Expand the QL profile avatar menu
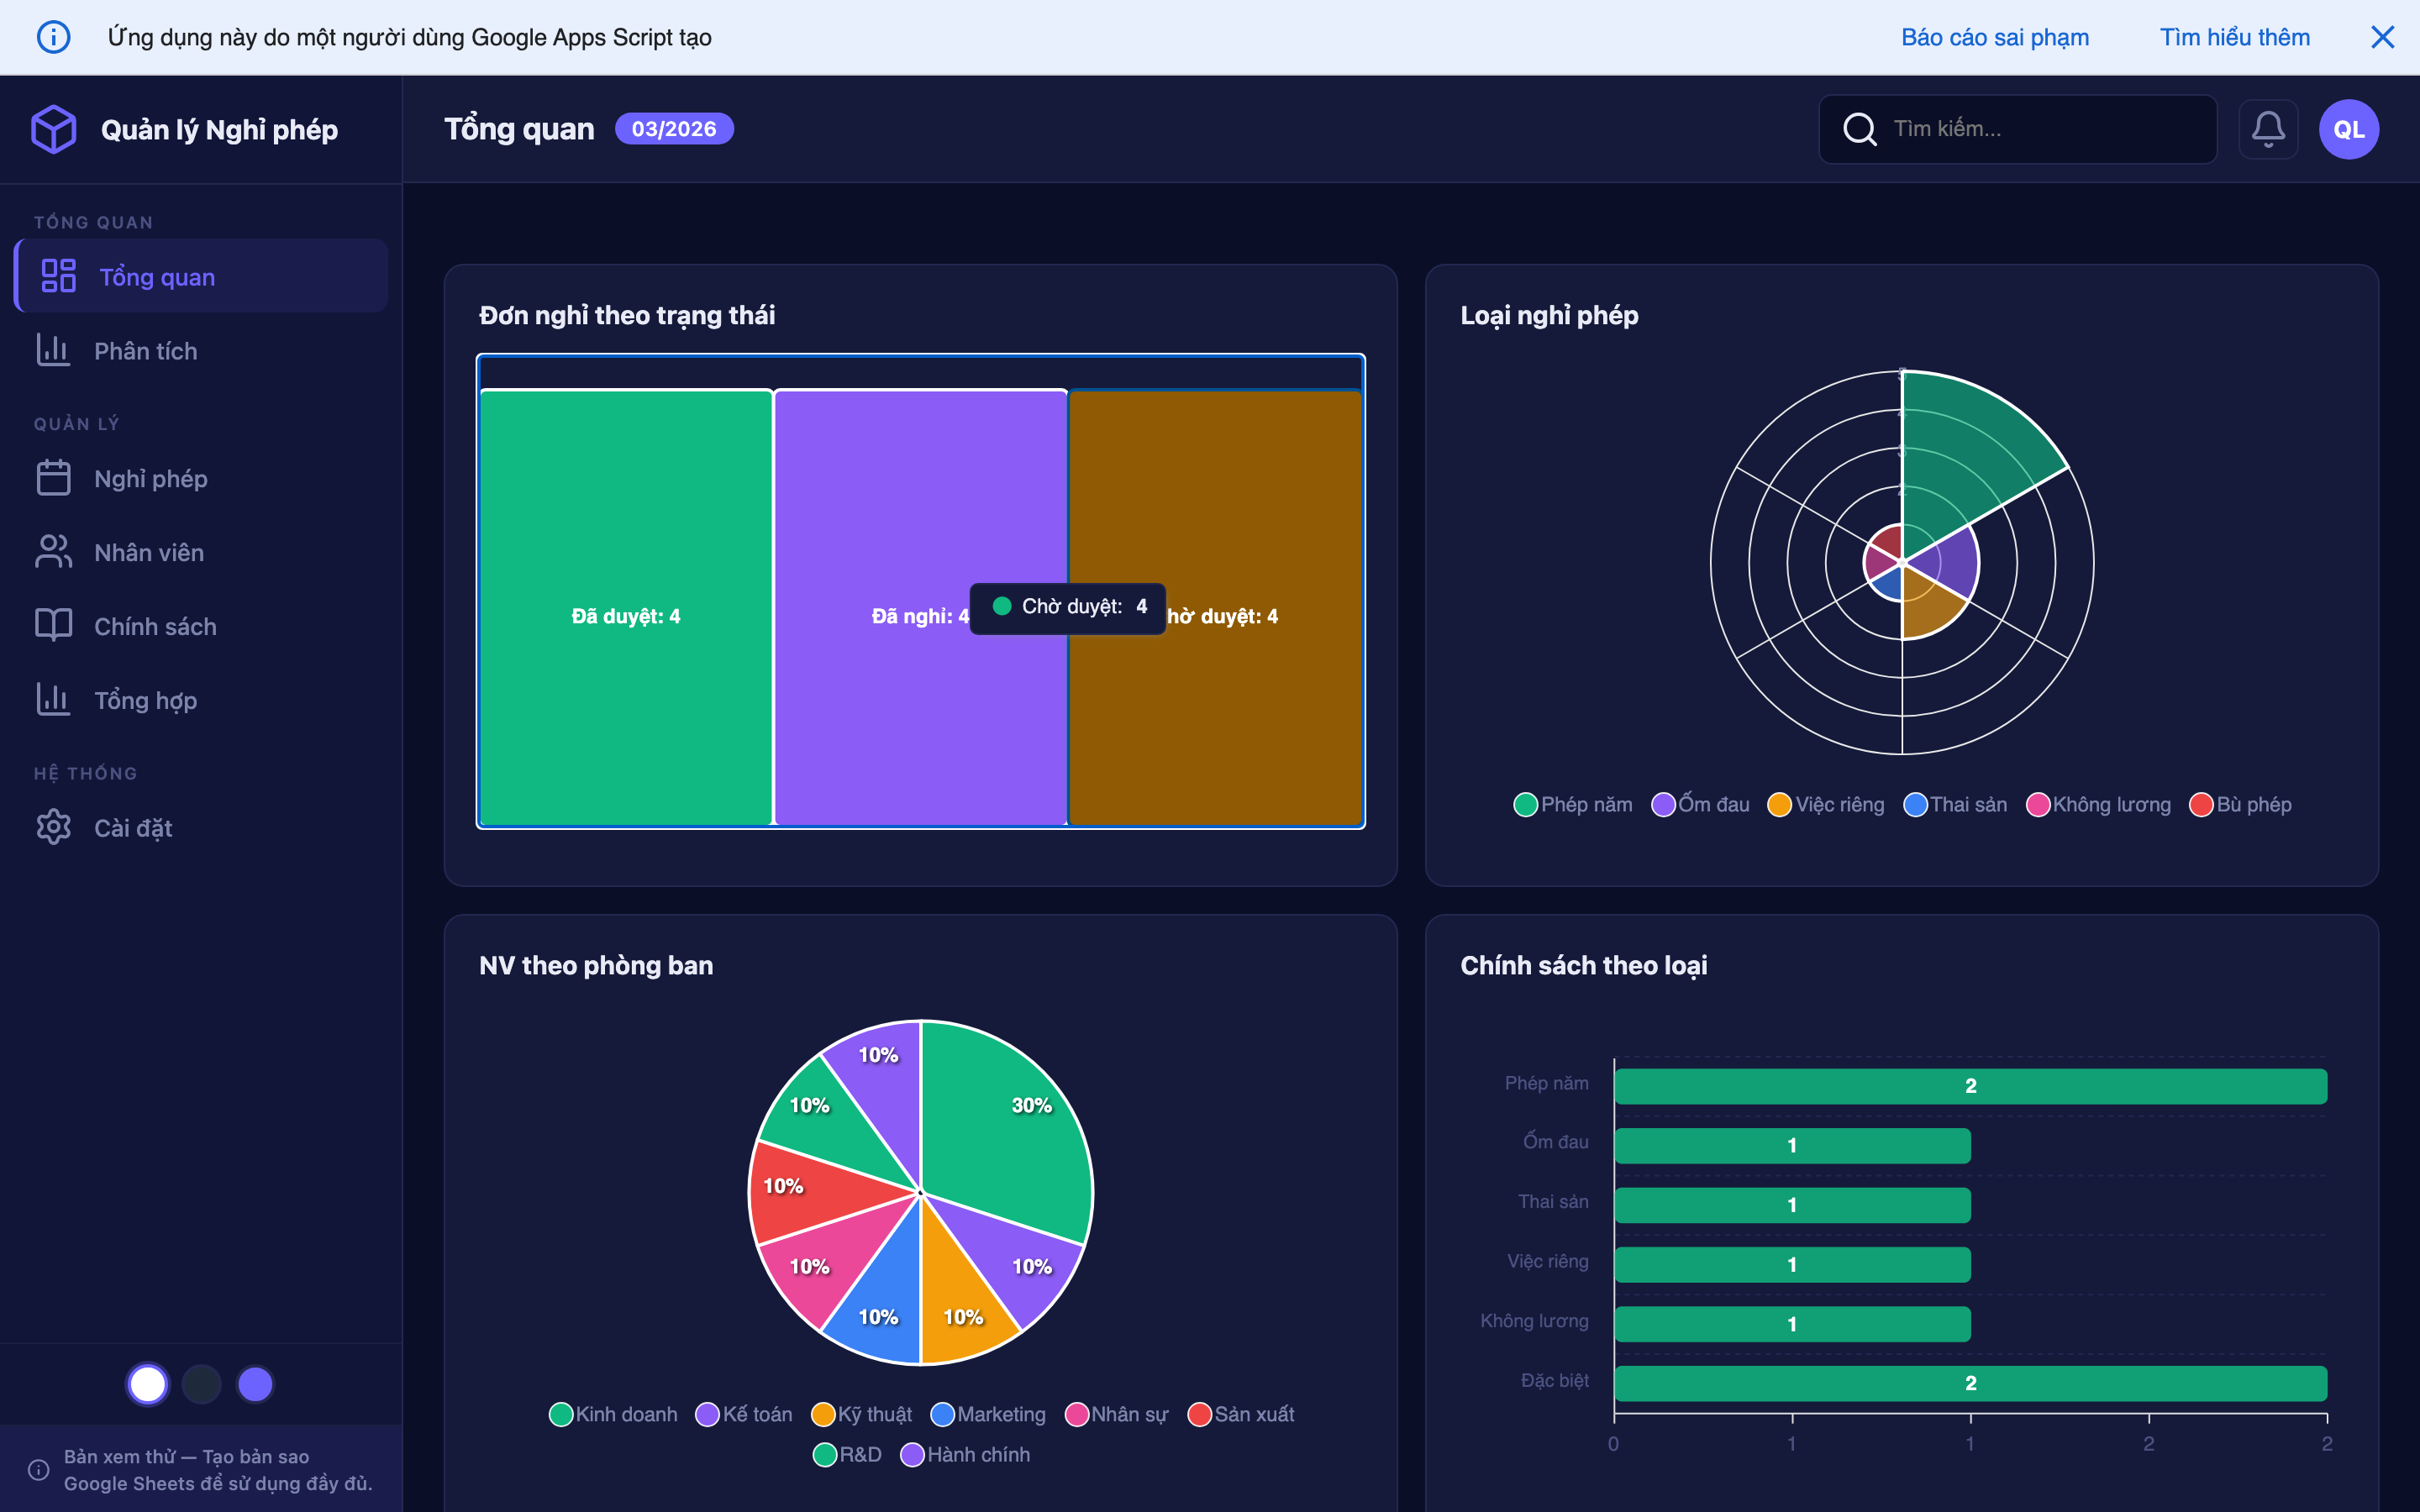This screenshot has height=1512, width=2420. pyautogui.click(x=2348, y=128)
